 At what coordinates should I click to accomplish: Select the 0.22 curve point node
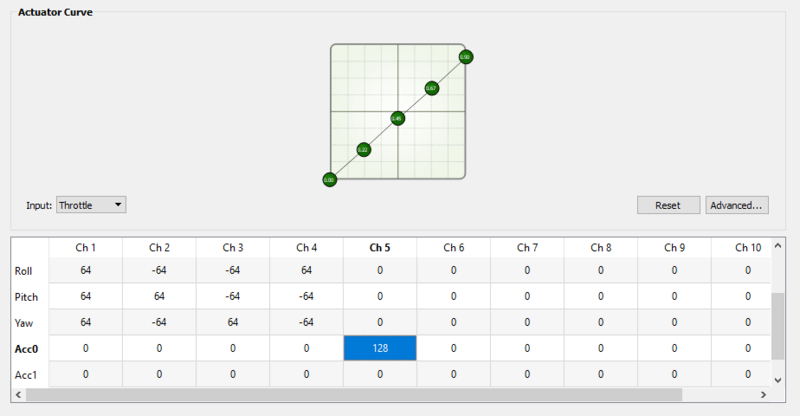(363, 150)
